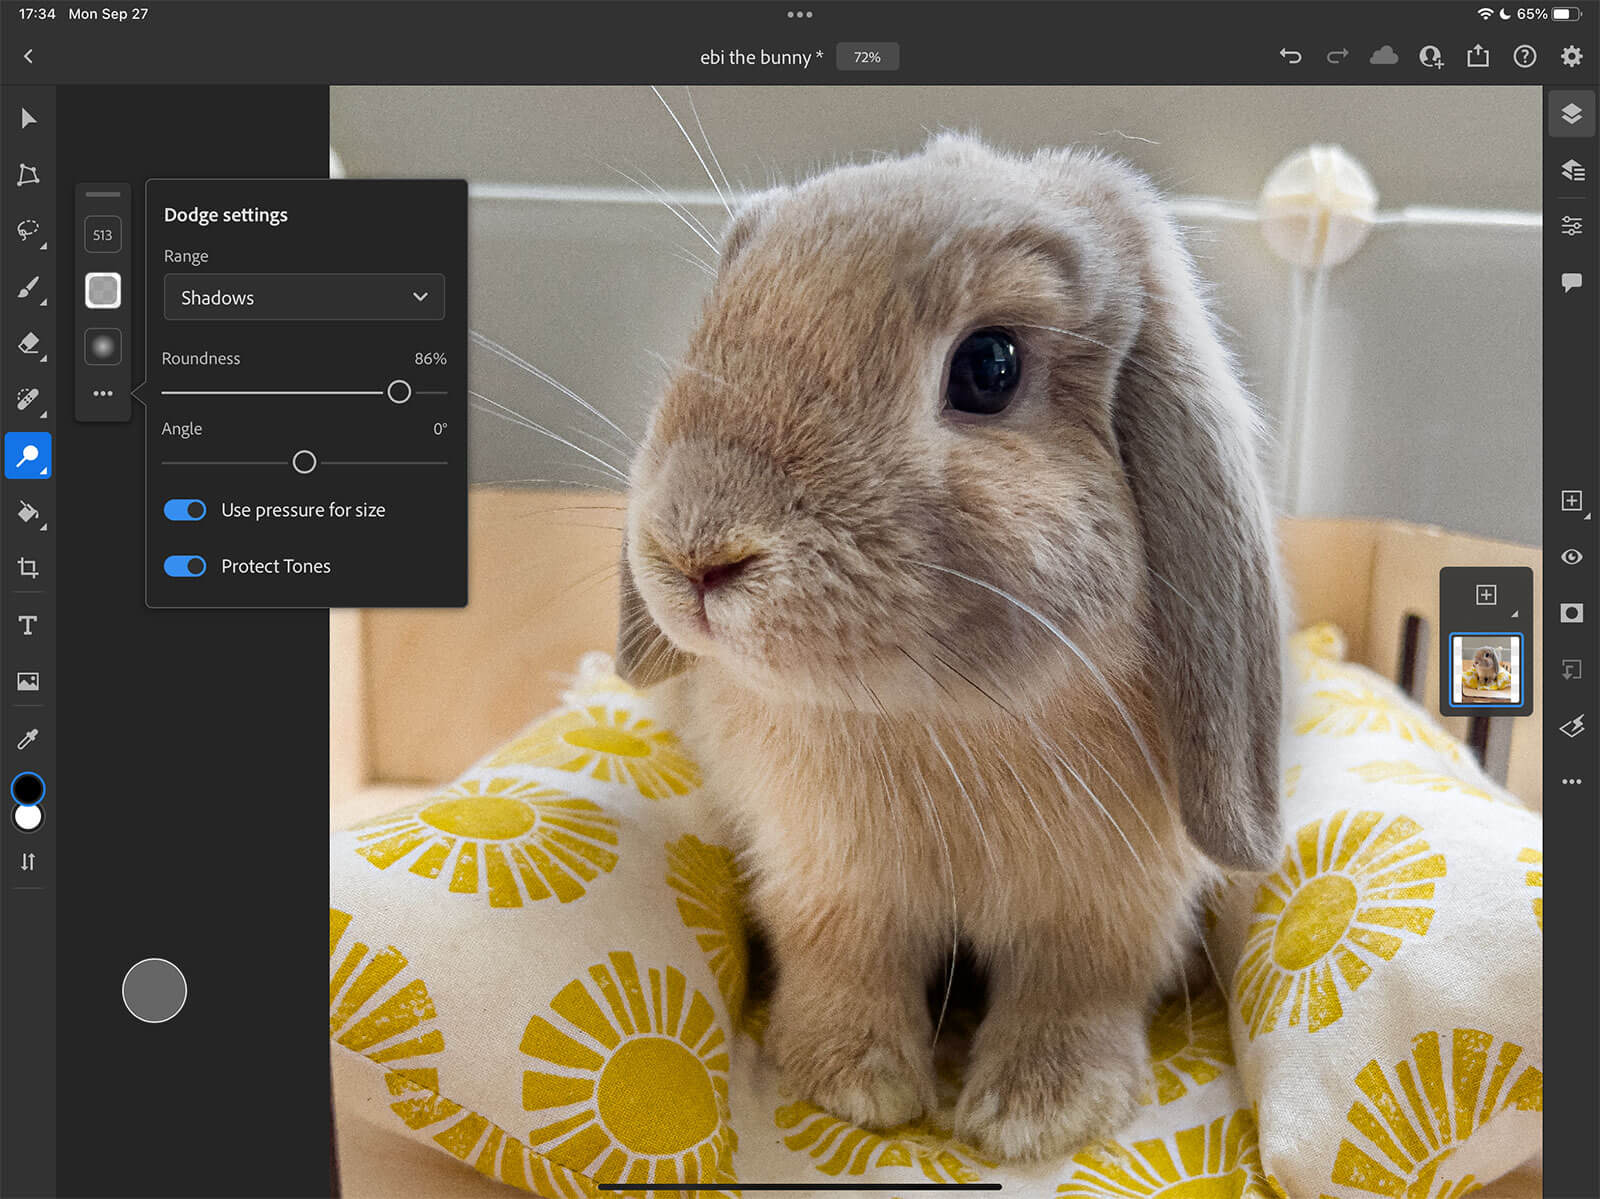
Task: Open right panel more actions menu
Action: 1571,782
